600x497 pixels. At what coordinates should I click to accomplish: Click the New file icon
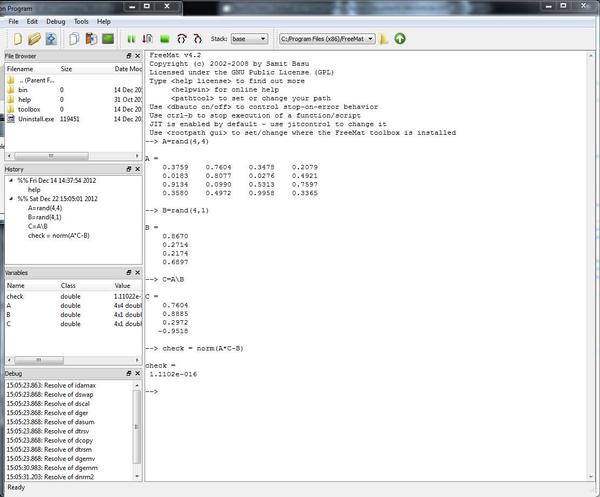18,39
